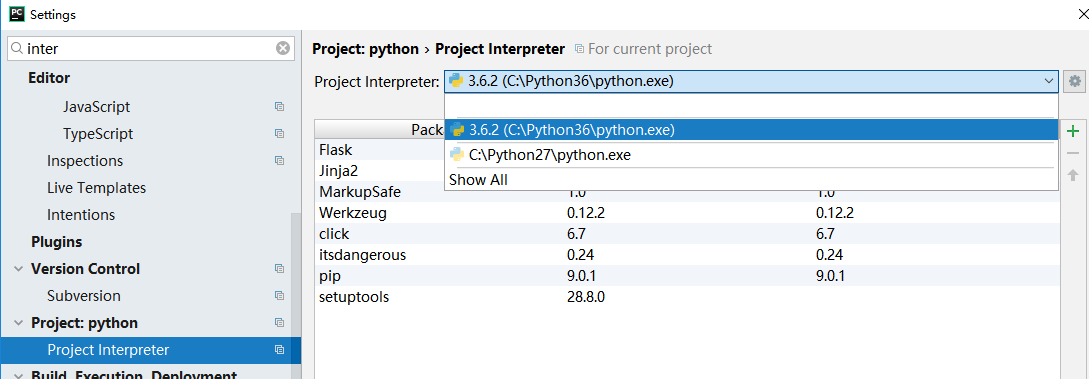Click the project-level icon beside Inspections

pyautogui.click(x=279, y=161)
